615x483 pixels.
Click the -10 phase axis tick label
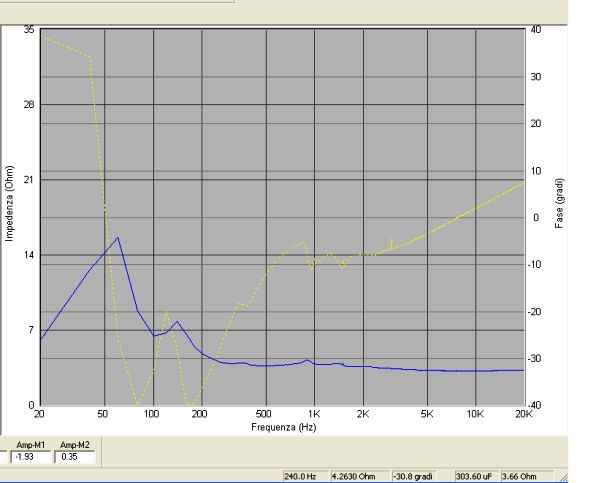click(x=534, y=264)
